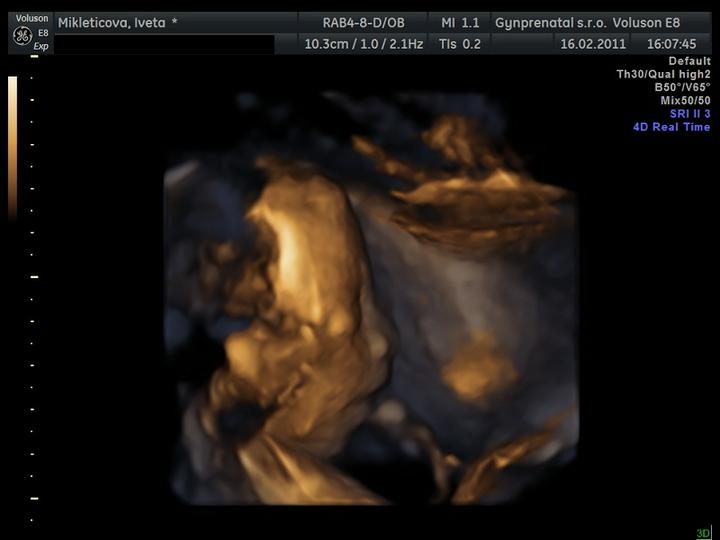
Task: Click the green 3D indicator icon
Action: [x=703, y=533]
